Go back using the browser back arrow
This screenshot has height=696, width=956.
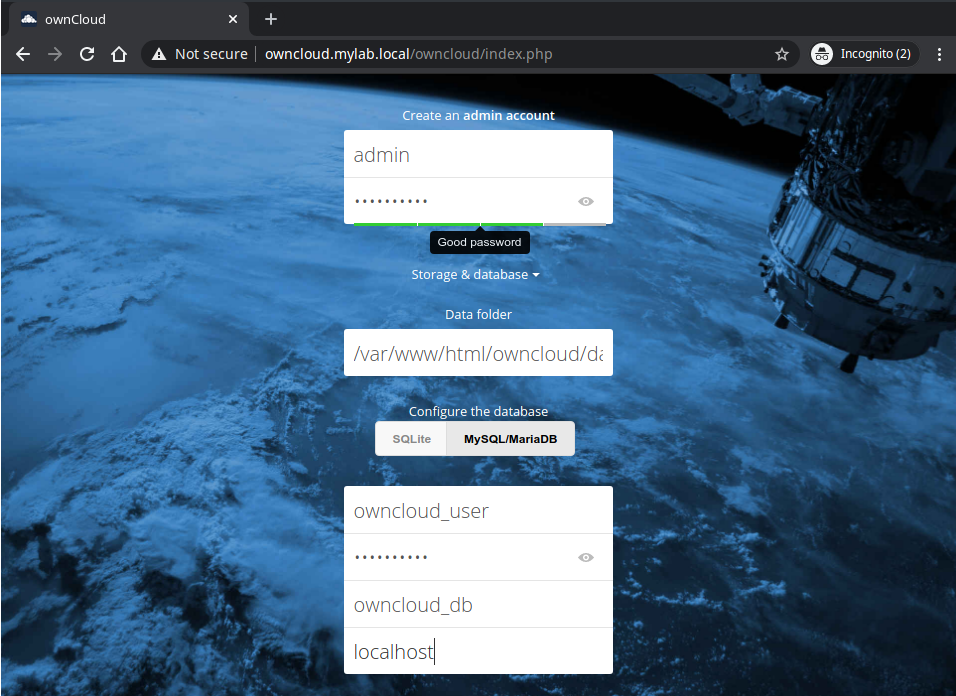tap(23, 54)
